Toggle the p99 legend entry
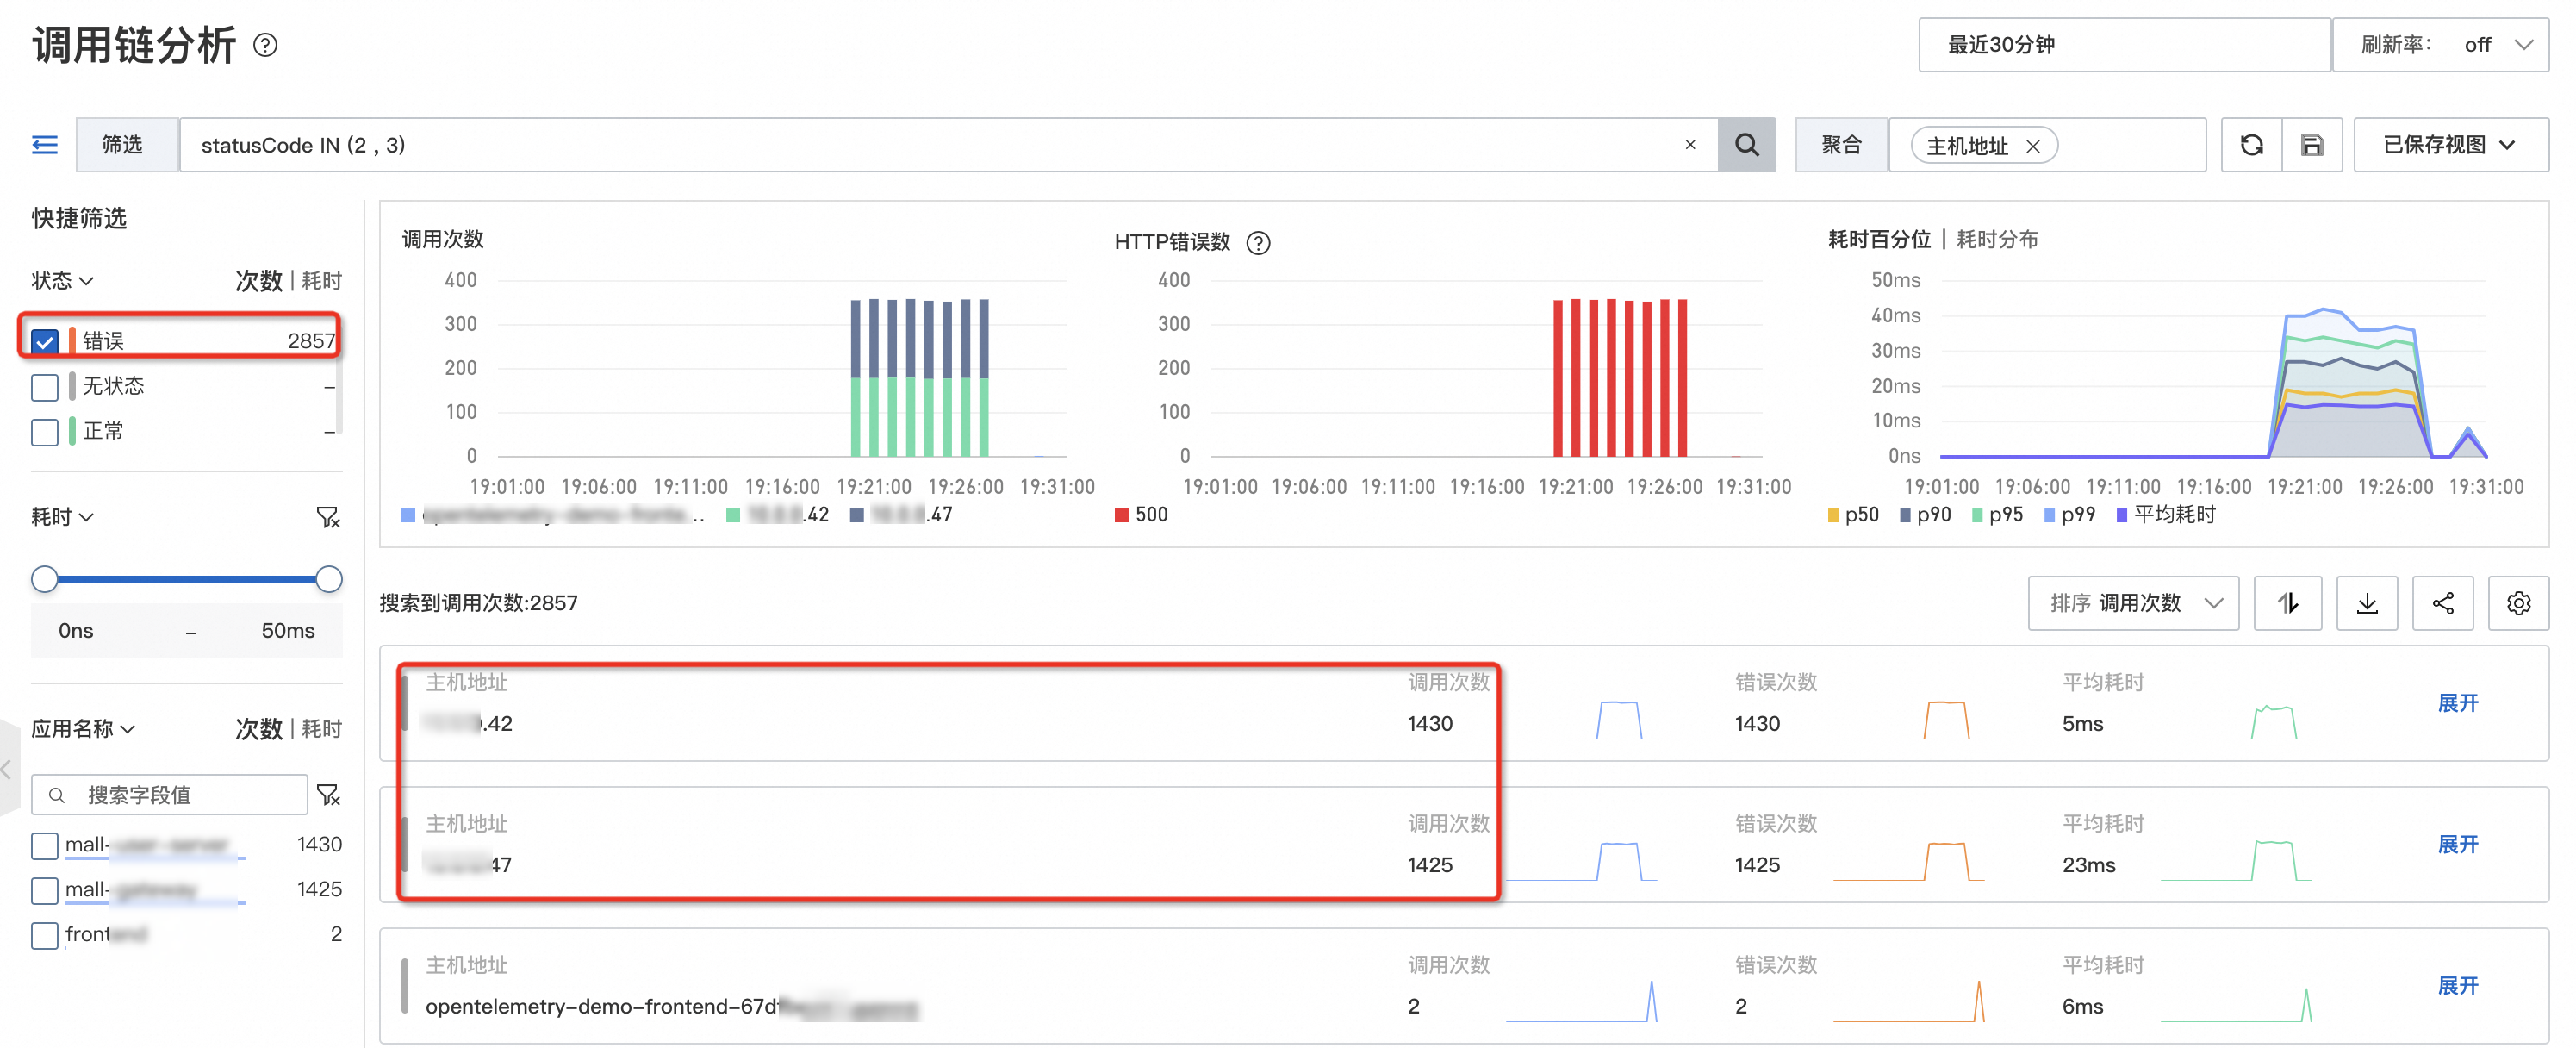Viewport: 2576px width, 1048px height. (2069, 515)
